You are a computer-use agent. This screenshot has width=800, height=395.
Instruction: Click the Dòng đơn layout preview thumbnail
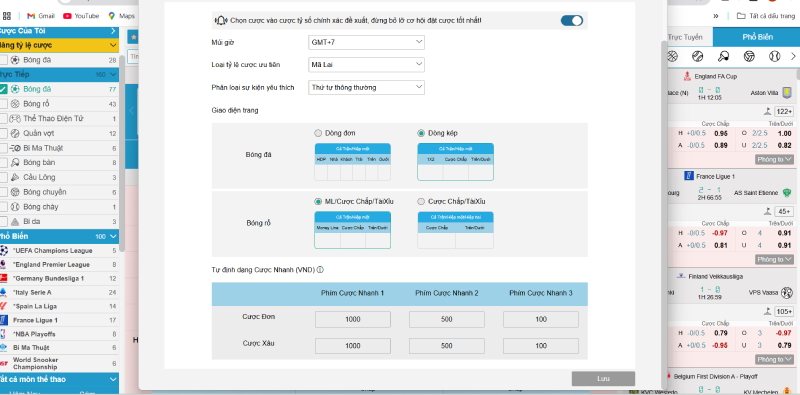(x=353, y=162)
